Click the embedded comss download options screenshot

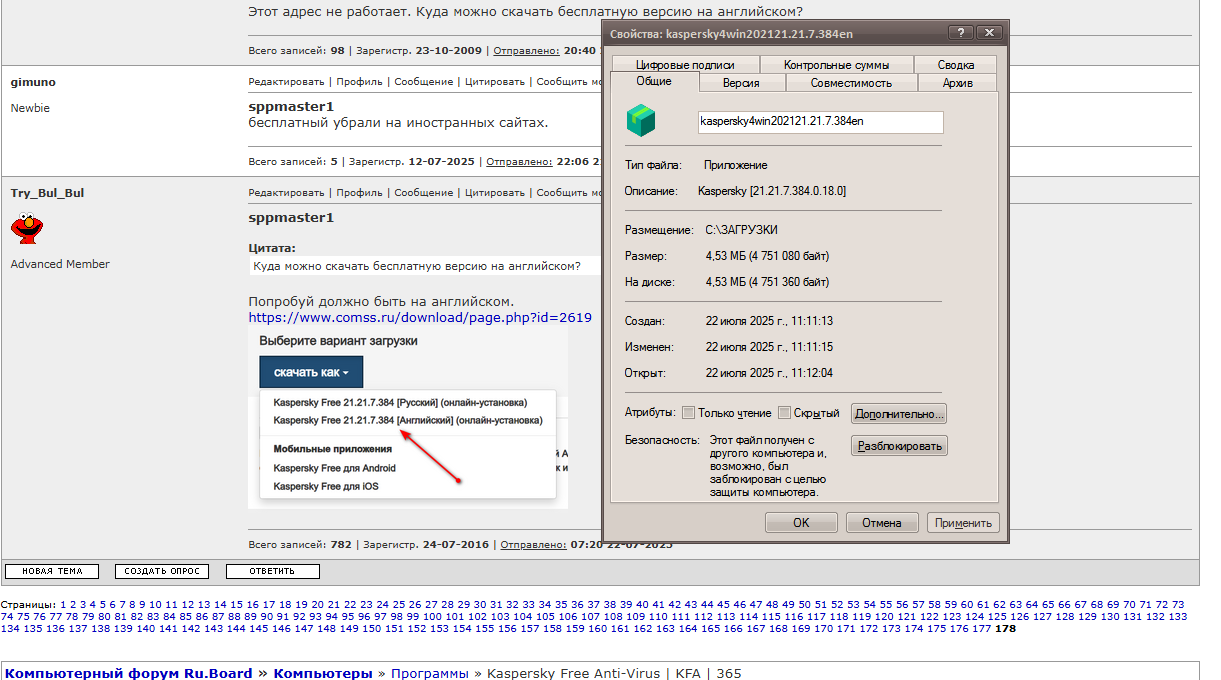click(x=408, y=418)
